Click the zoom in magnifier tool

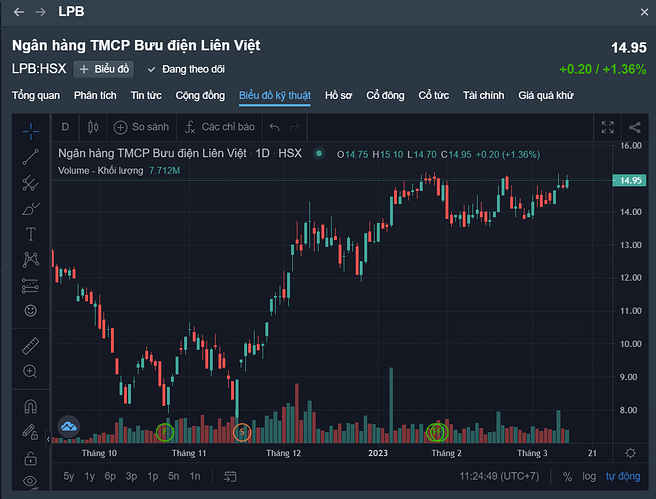tap(31, 372)
